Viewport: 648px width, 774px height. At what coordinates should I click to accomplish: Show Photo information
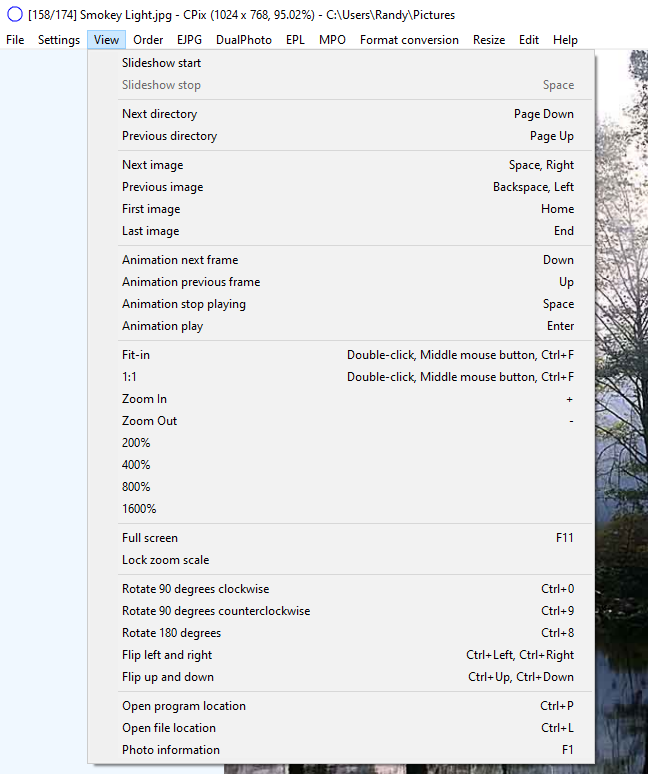pos(341,750)
